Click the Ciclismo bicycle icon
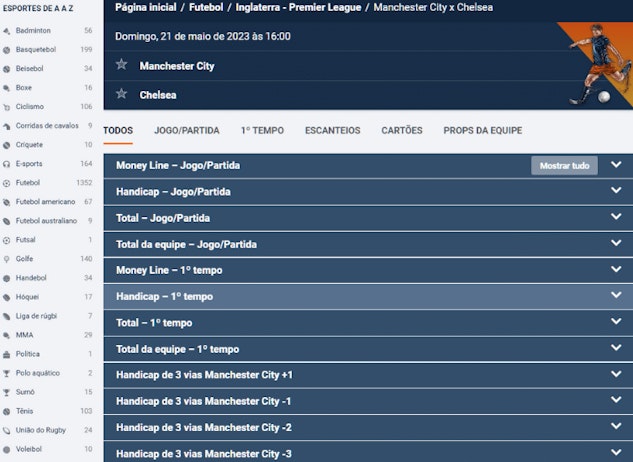633x462 pixels. 7,107
